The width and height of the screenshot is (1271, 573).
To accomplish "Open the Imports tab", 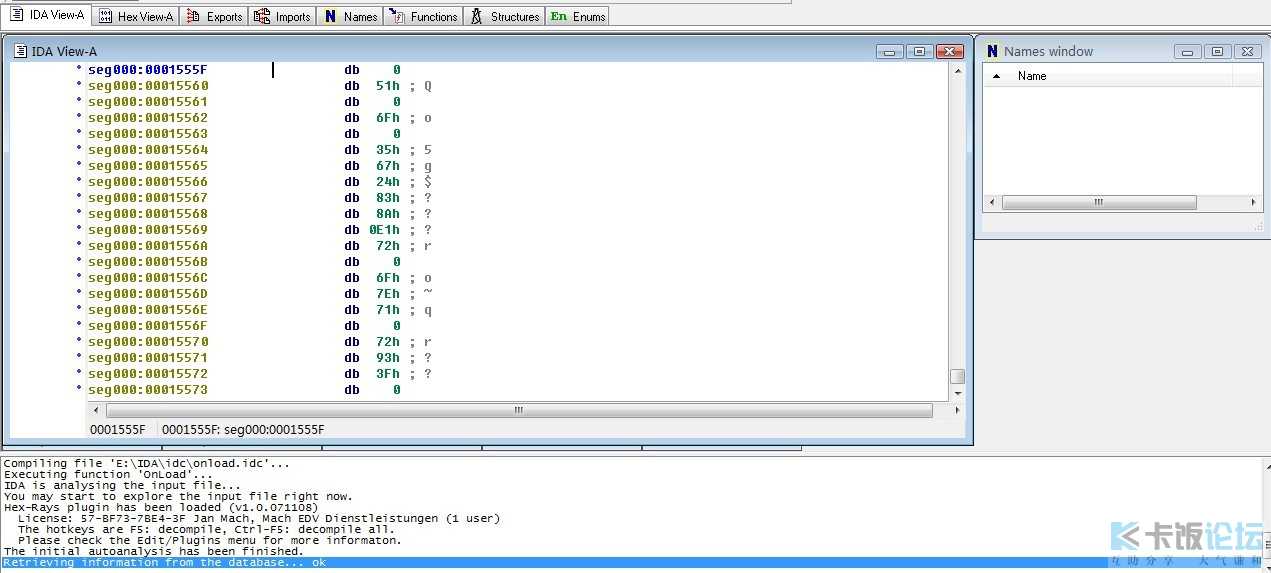I will 282,16.
